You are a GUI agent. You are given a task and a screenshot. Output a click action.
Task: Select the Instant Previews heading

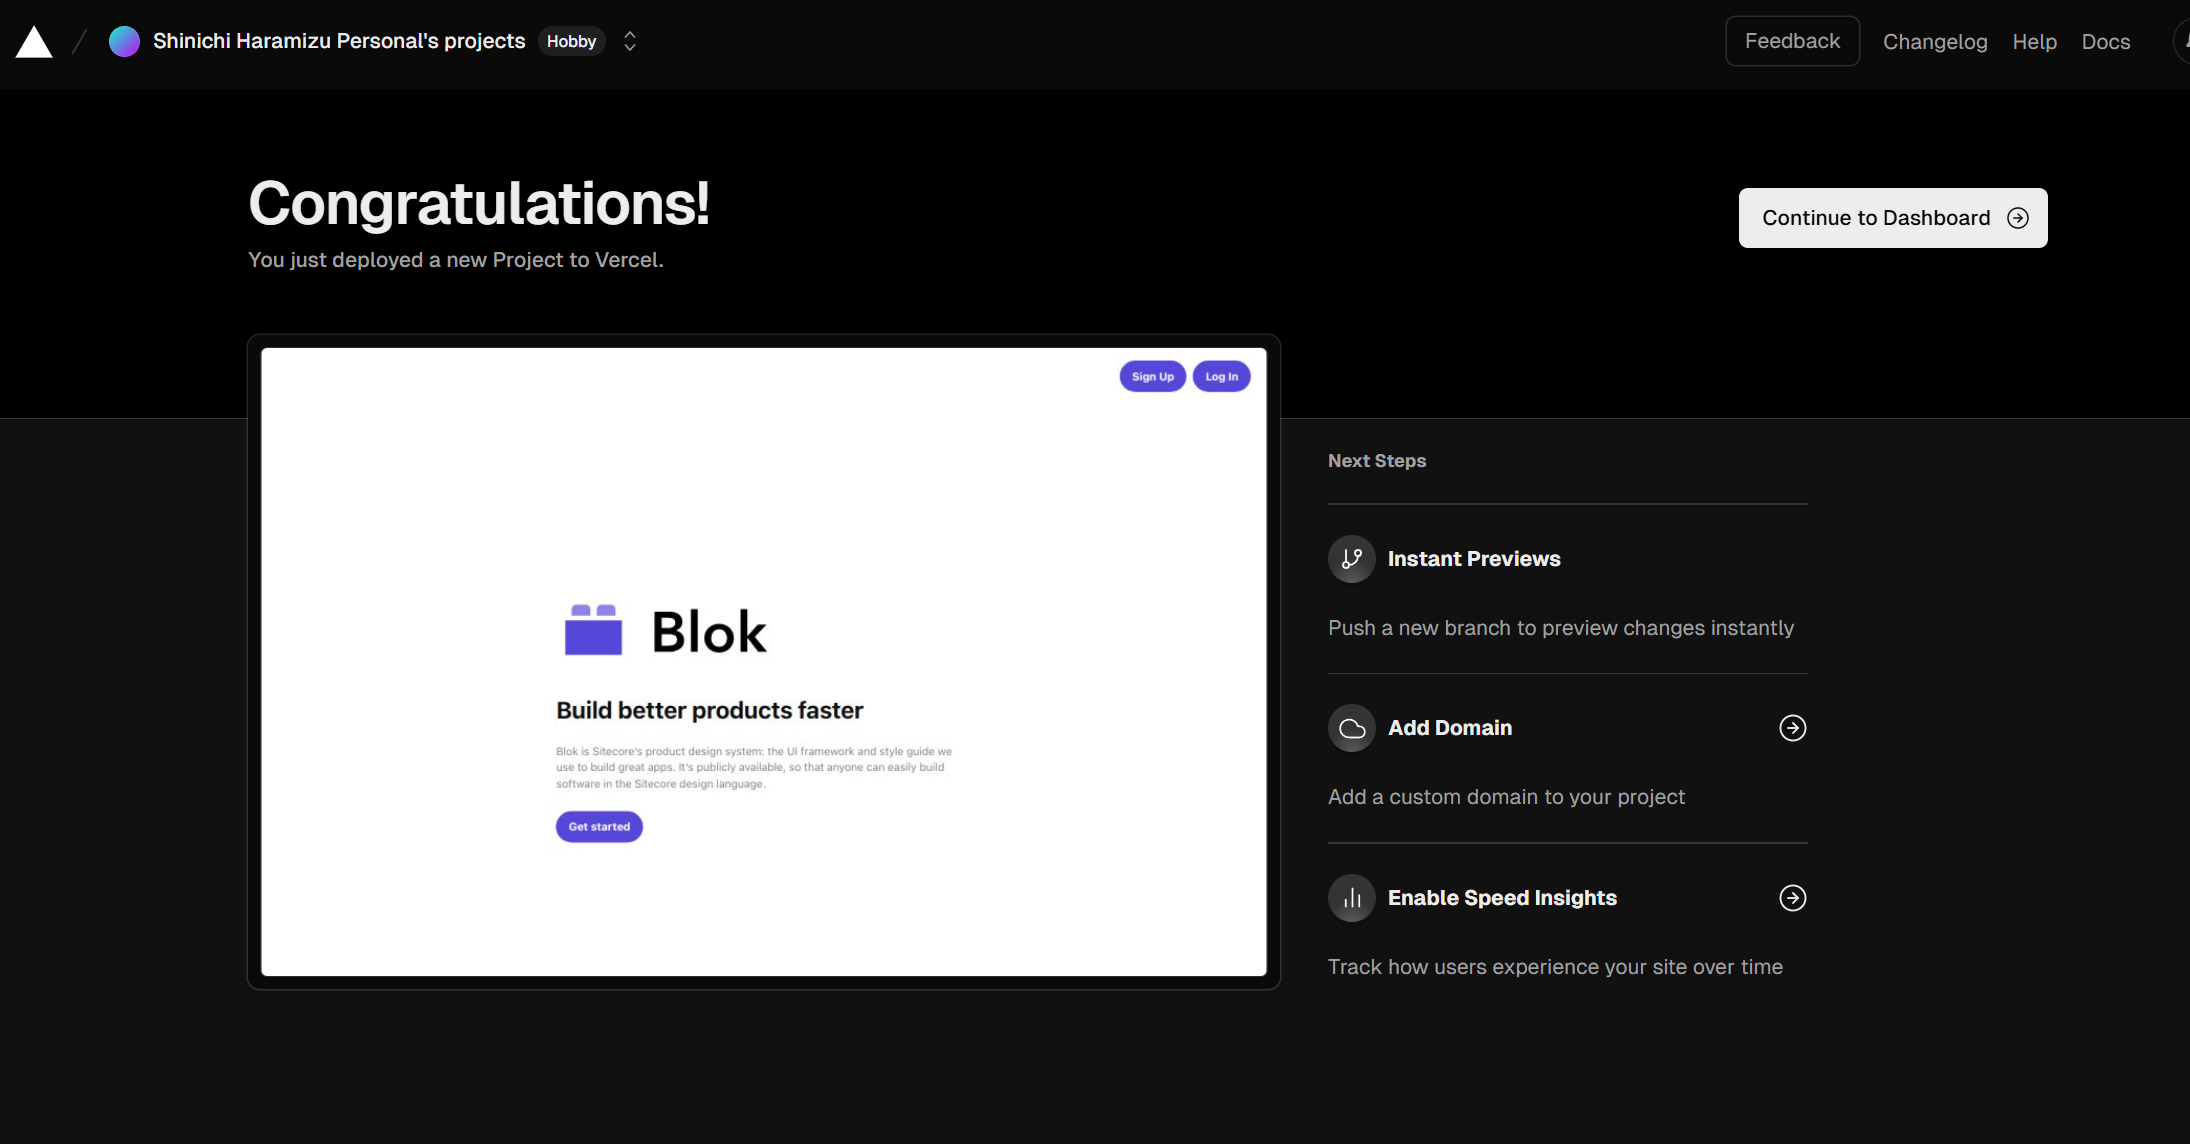point(1474,559)
